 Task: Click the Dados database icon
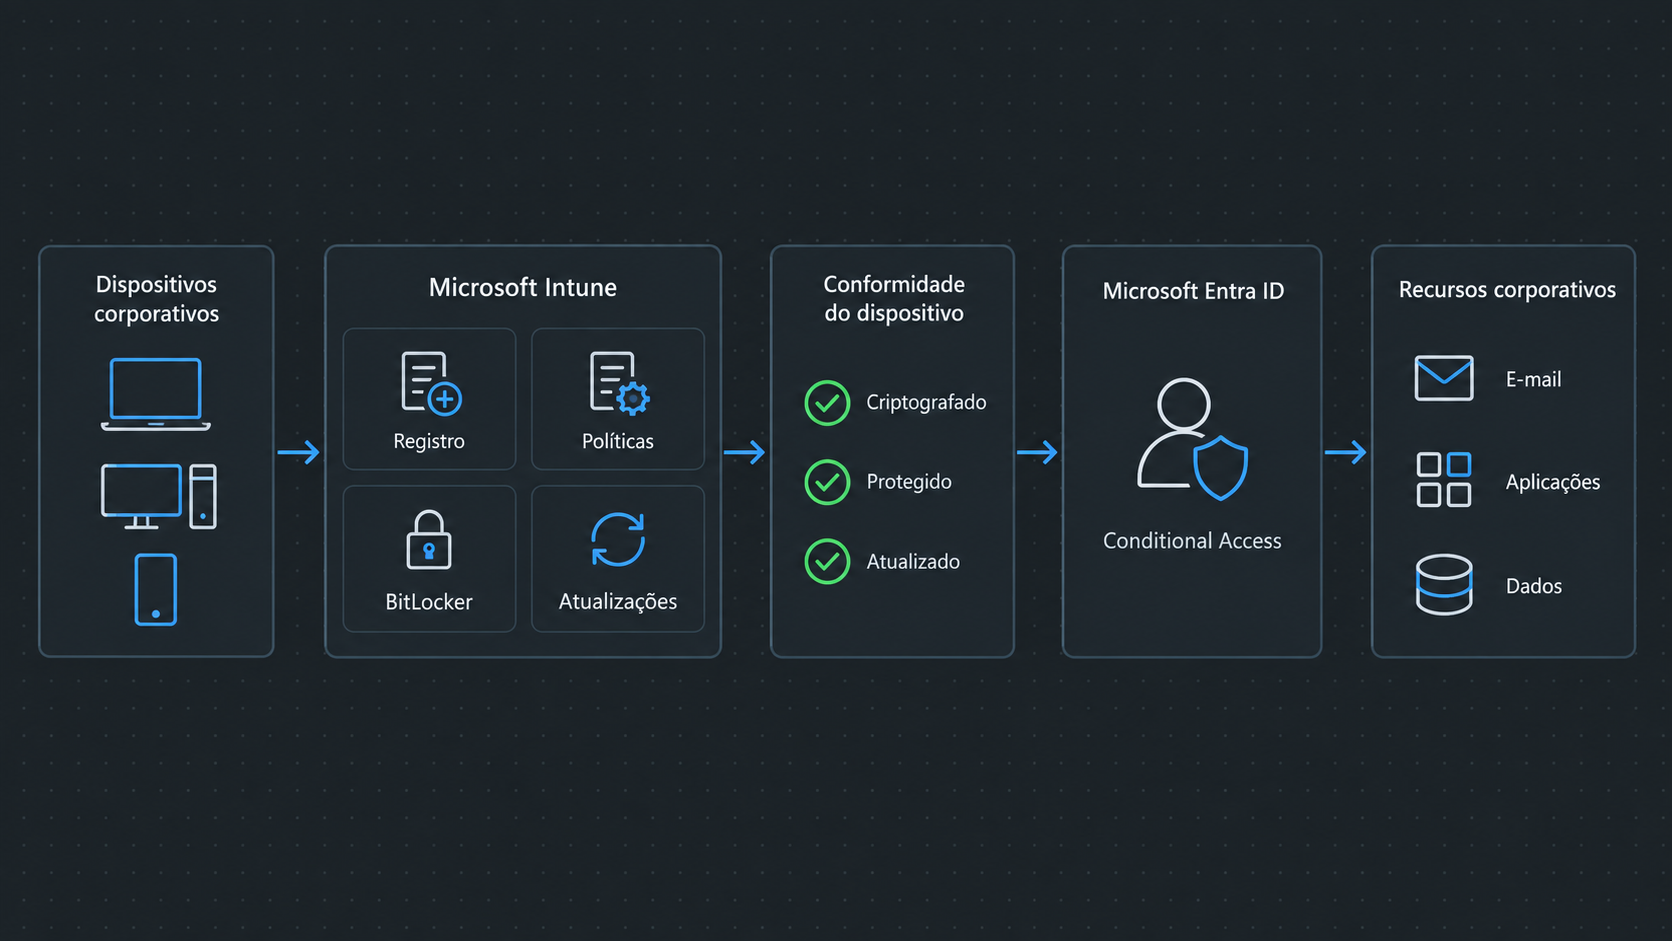tap(1444, 585)
